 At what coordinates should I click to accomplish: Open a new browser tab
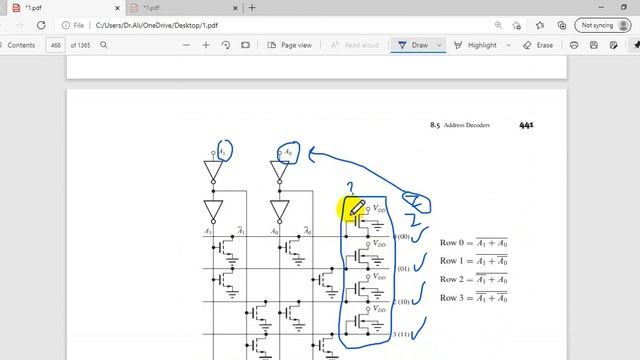tap(252, 8)
